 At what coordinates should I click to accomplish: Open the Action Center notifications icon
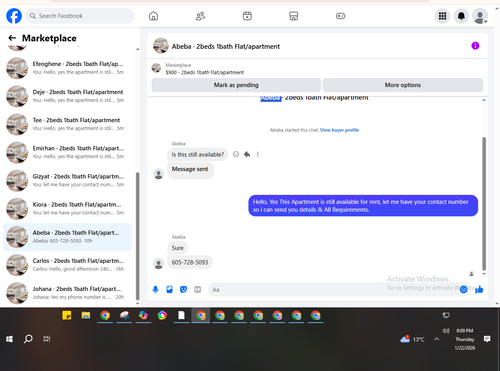pos(487,339)
